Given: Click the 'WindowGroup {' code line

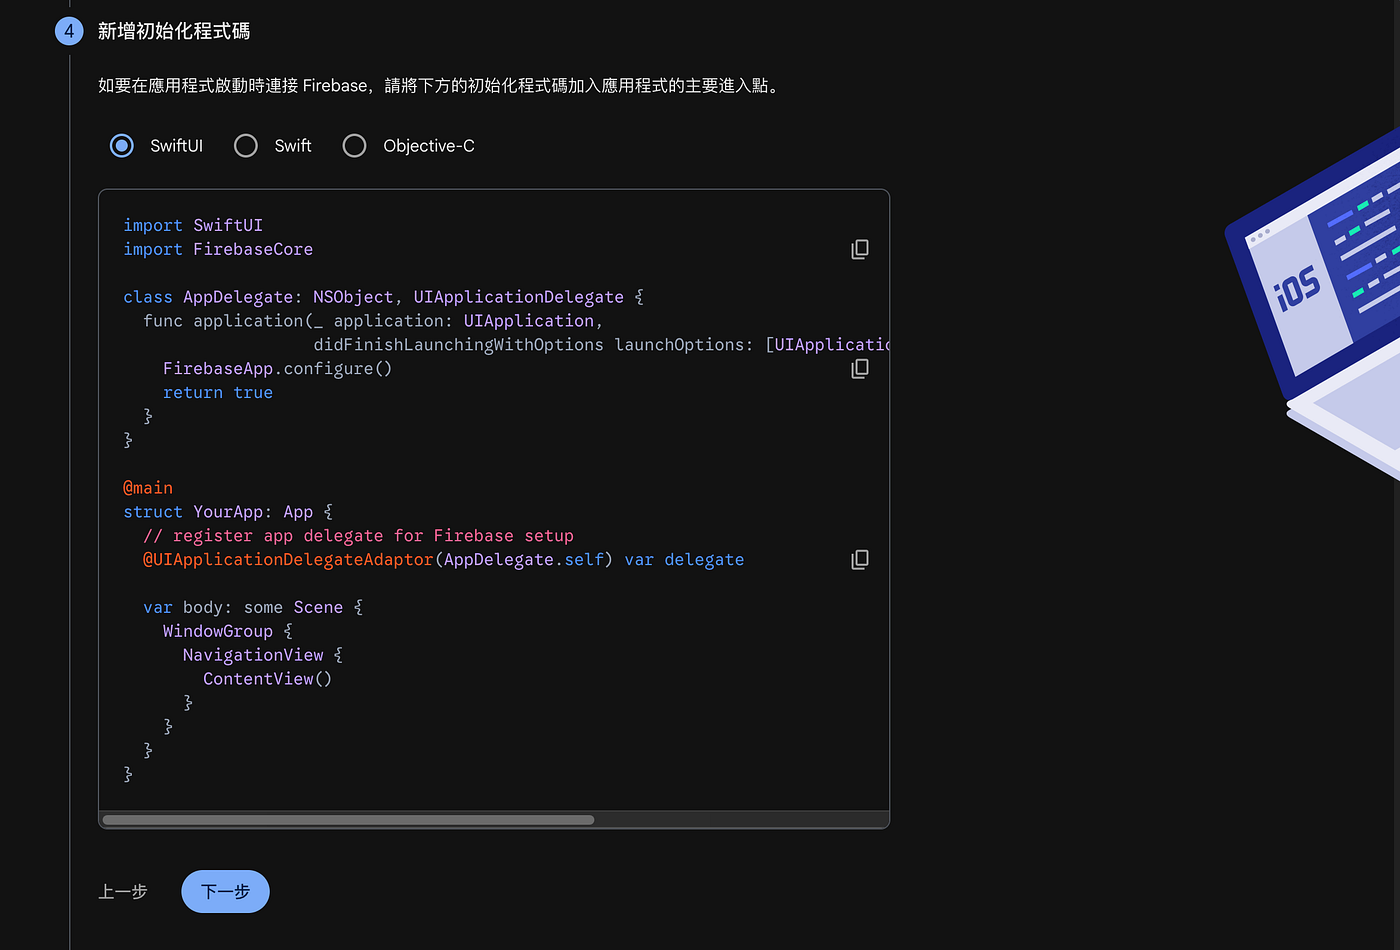Looking at the screenshot, I should point(228,631).
